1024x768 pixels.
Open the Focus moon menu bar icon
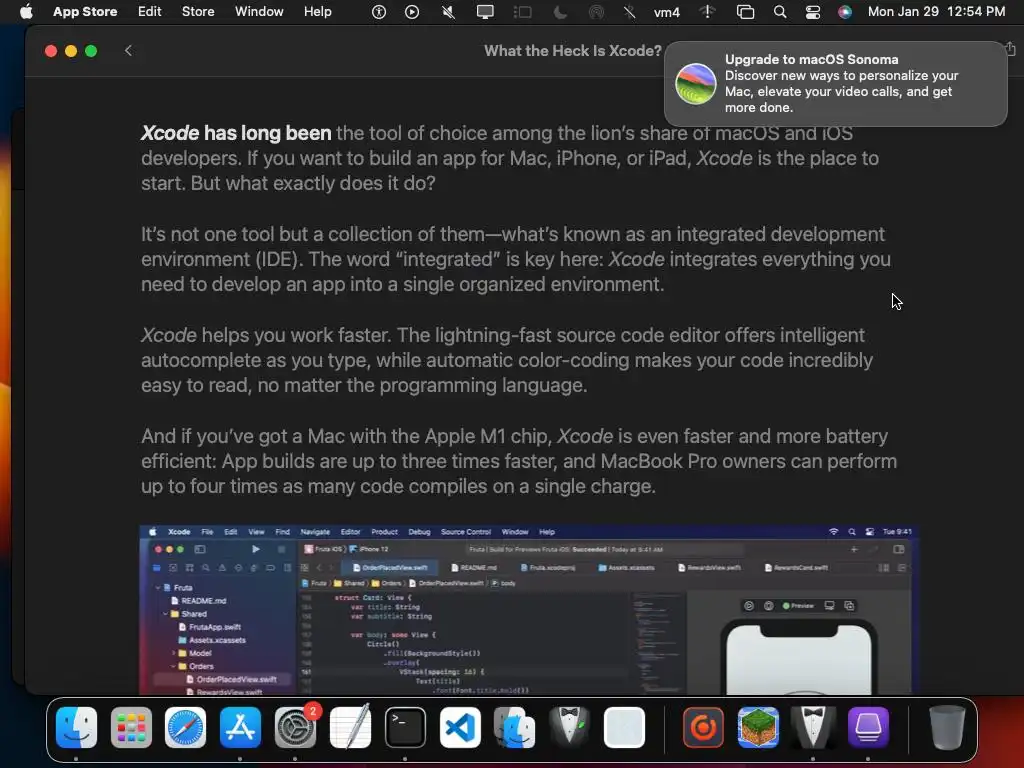[560, 12]
